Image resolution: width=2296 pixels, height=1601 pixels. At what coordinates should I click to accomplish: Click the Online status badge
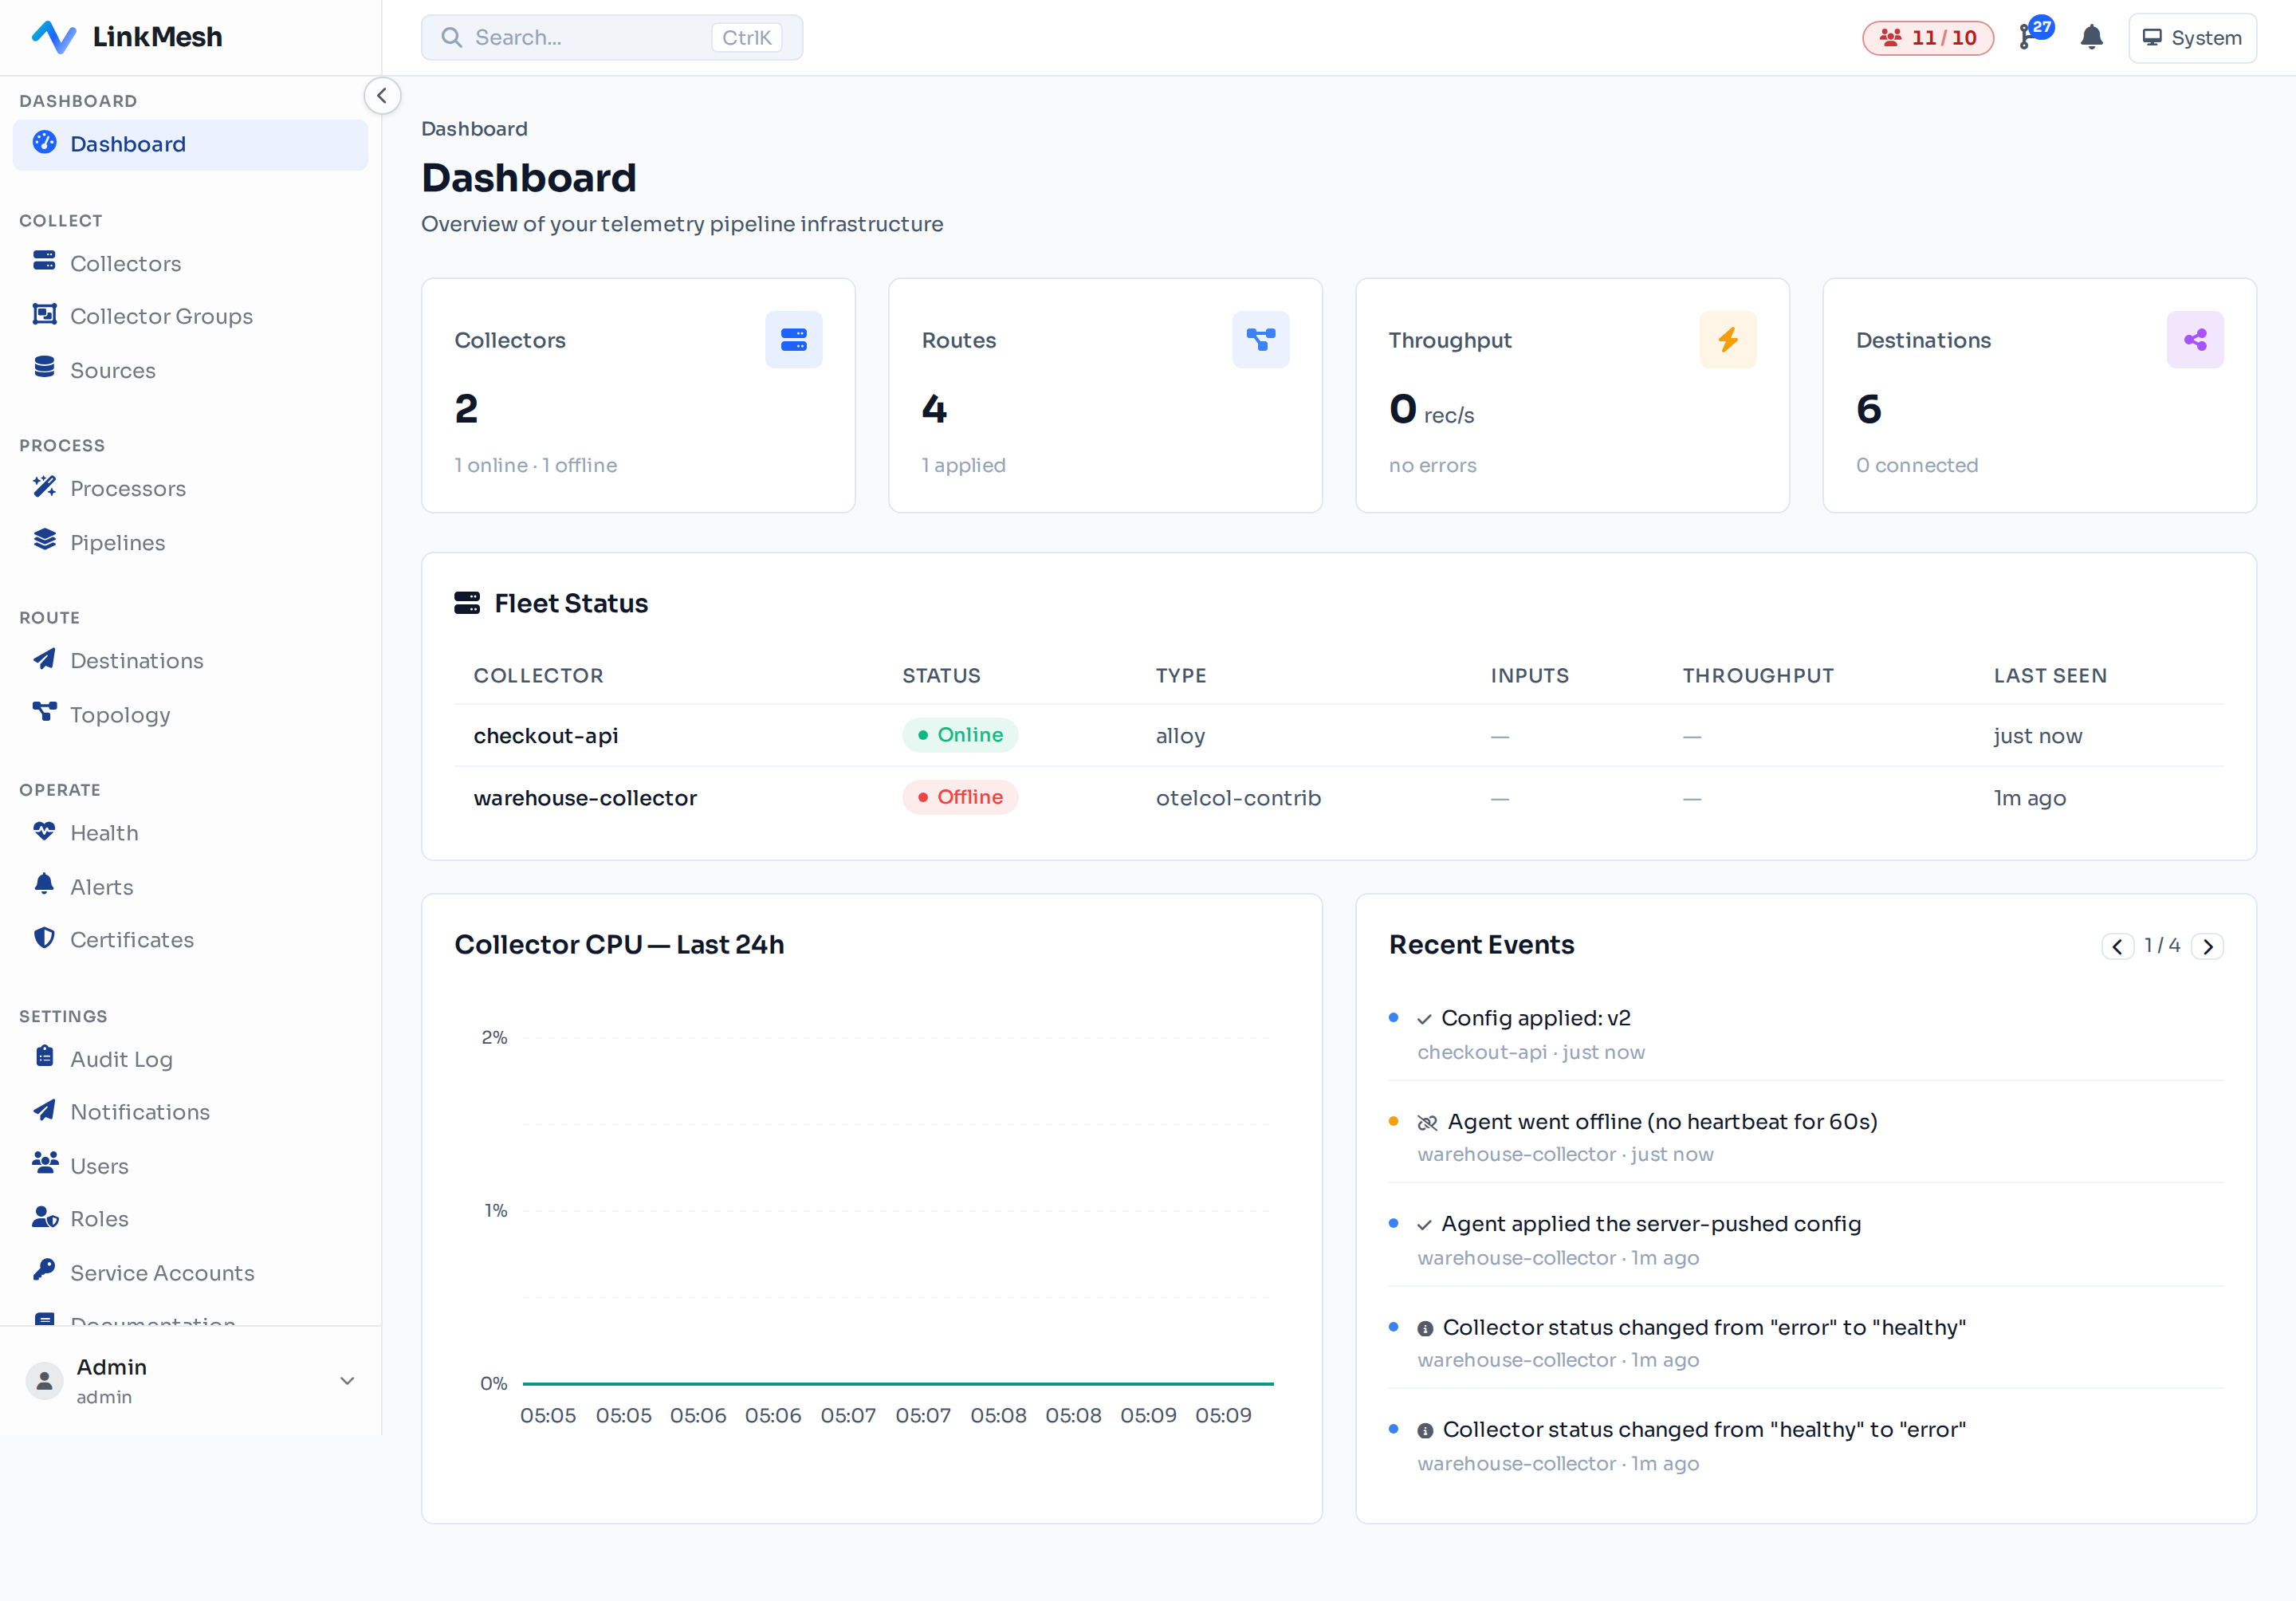point(960,735)
